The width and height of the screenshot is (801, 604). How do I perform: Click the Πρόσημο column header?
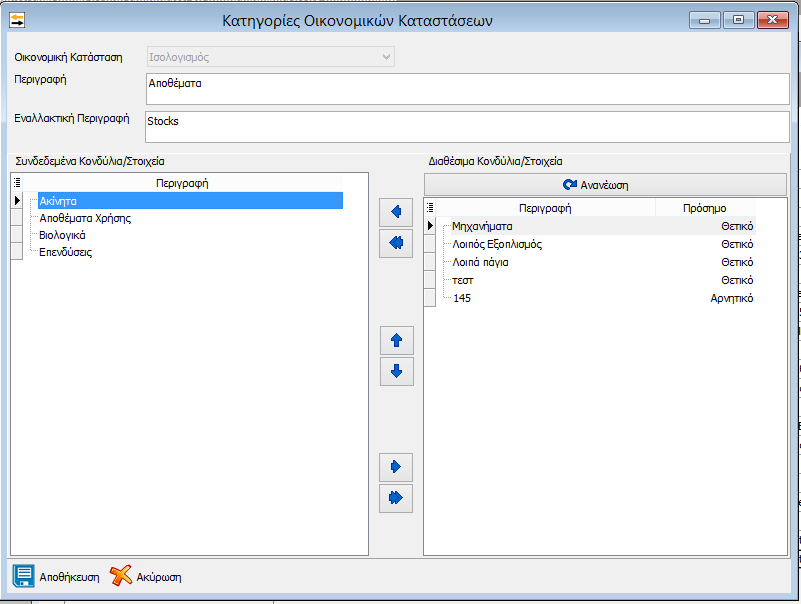click(705, 208)
